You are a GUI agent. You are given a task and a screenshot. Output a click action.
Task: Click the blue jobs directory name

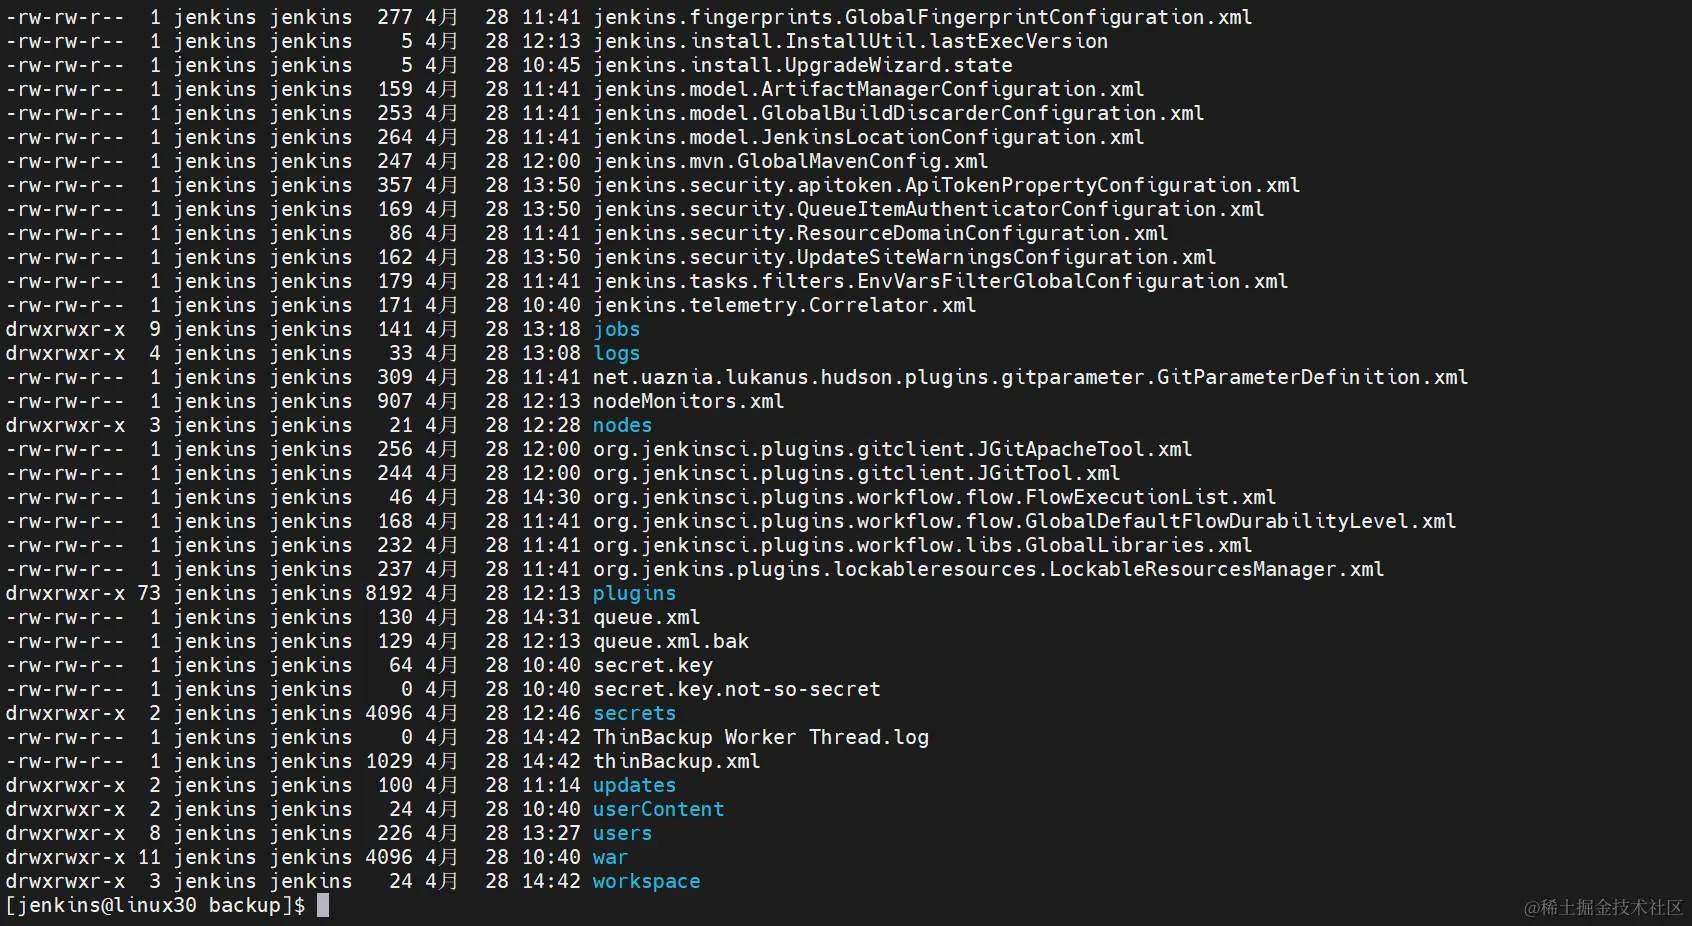click(x=616, y=330)
